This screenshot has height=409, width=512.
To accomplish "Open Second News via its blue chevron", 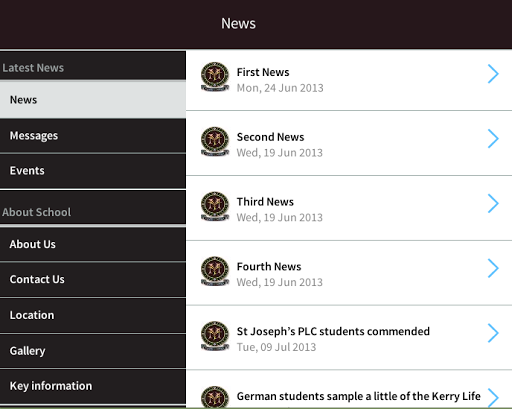I will pyautogui.click(x=493, y=138).
